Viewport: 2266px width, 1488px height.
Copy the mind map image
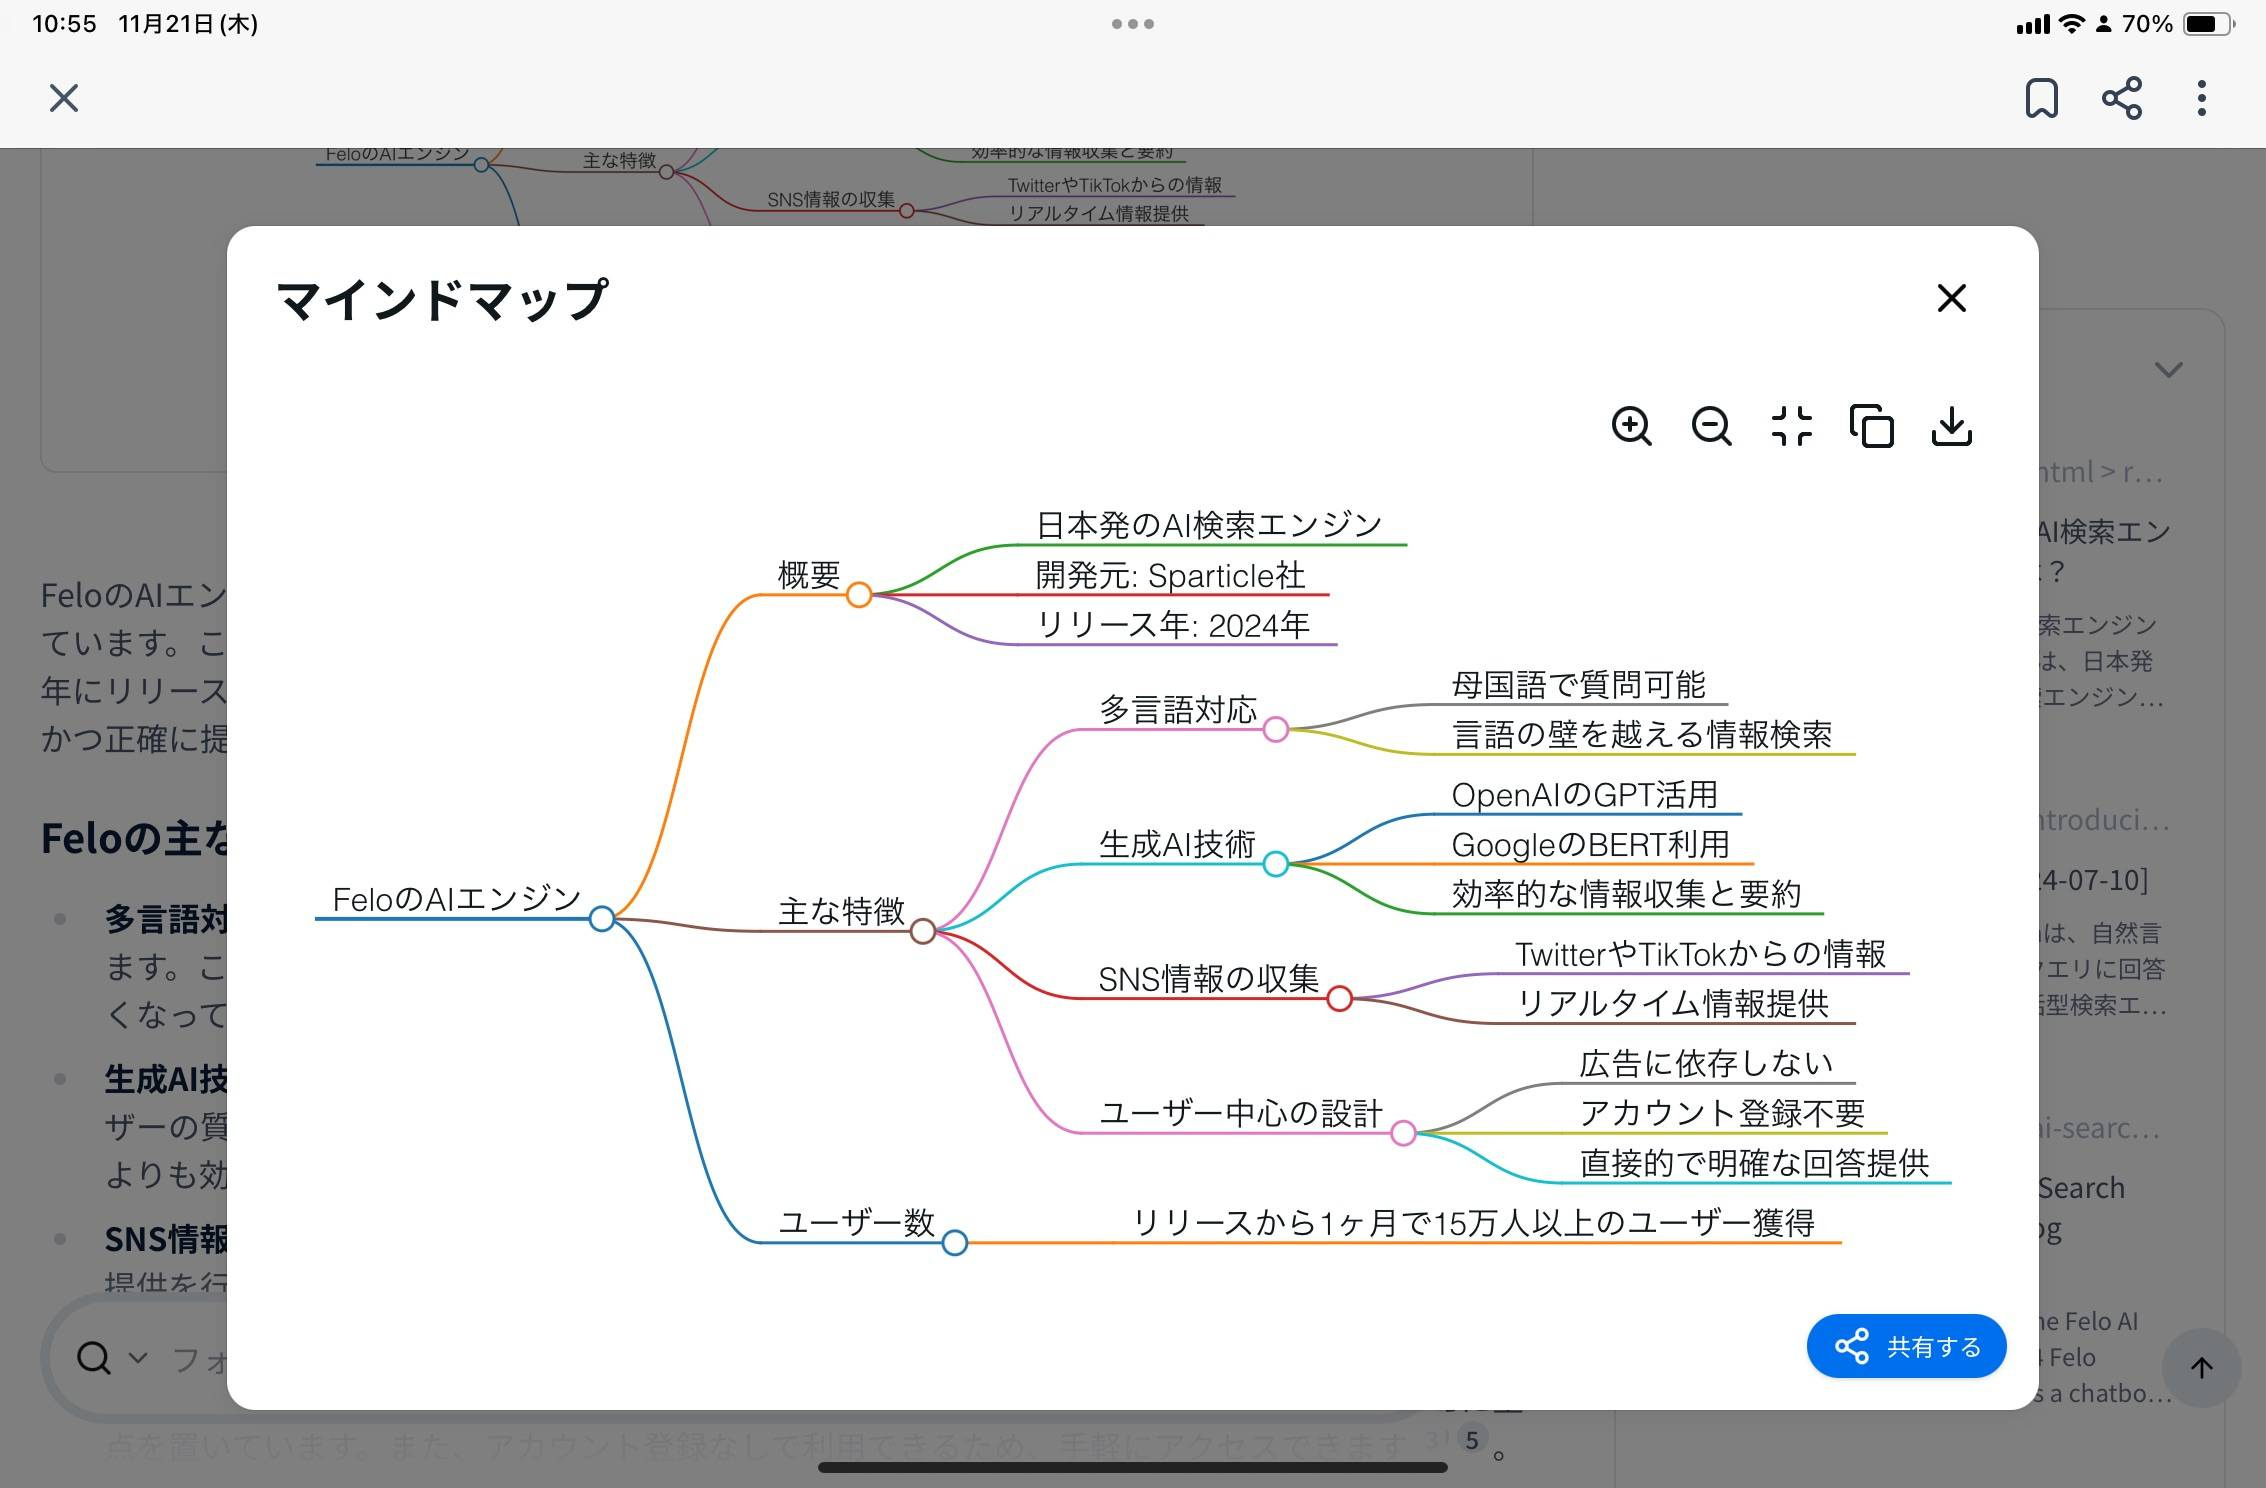[1871, 426]
